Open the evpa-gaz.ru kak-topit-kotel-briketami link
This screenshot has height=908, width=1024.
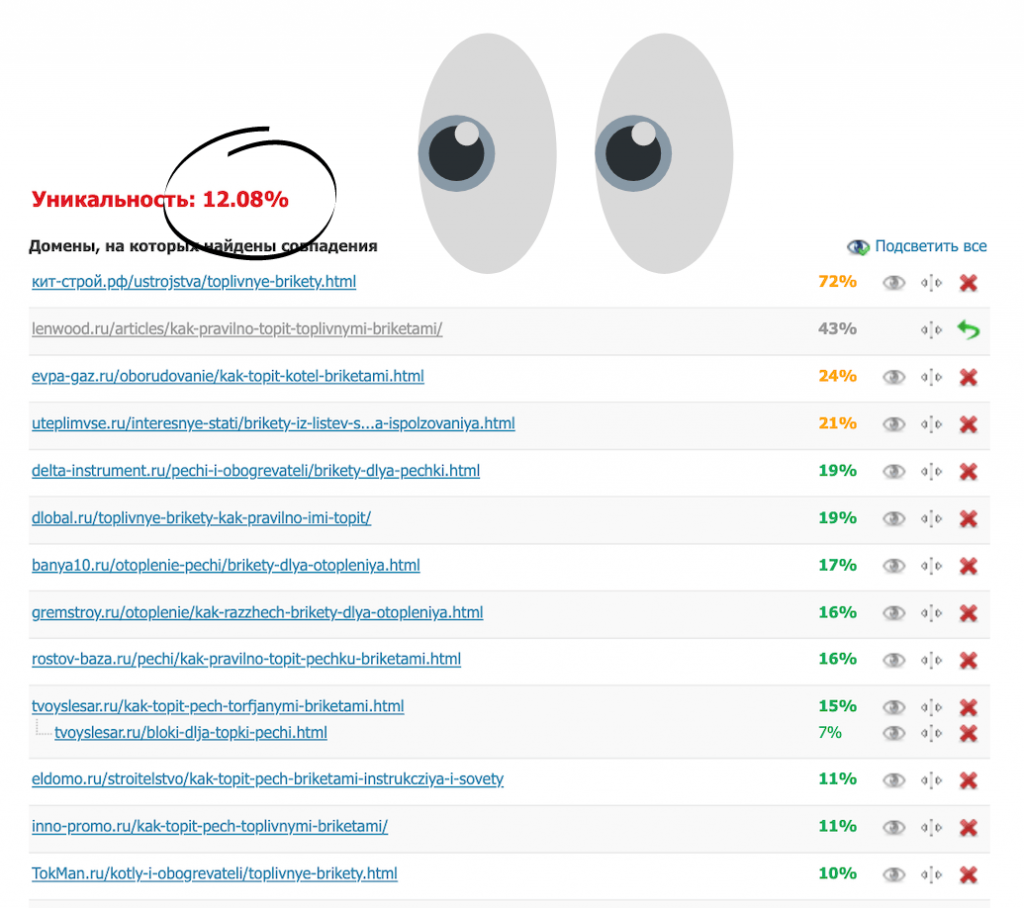point(228,376)
